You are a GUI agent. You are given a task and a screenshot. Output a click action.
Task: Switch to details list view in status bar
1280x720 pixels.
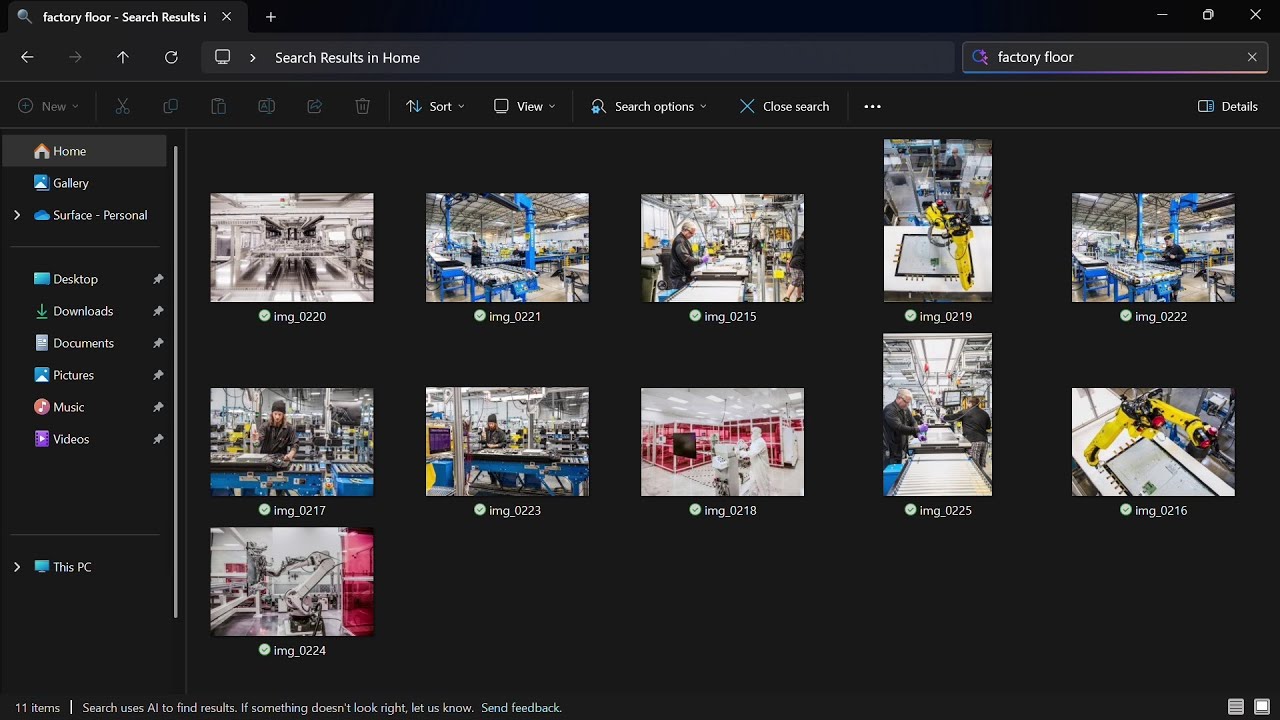click(x=1236, y=707)
